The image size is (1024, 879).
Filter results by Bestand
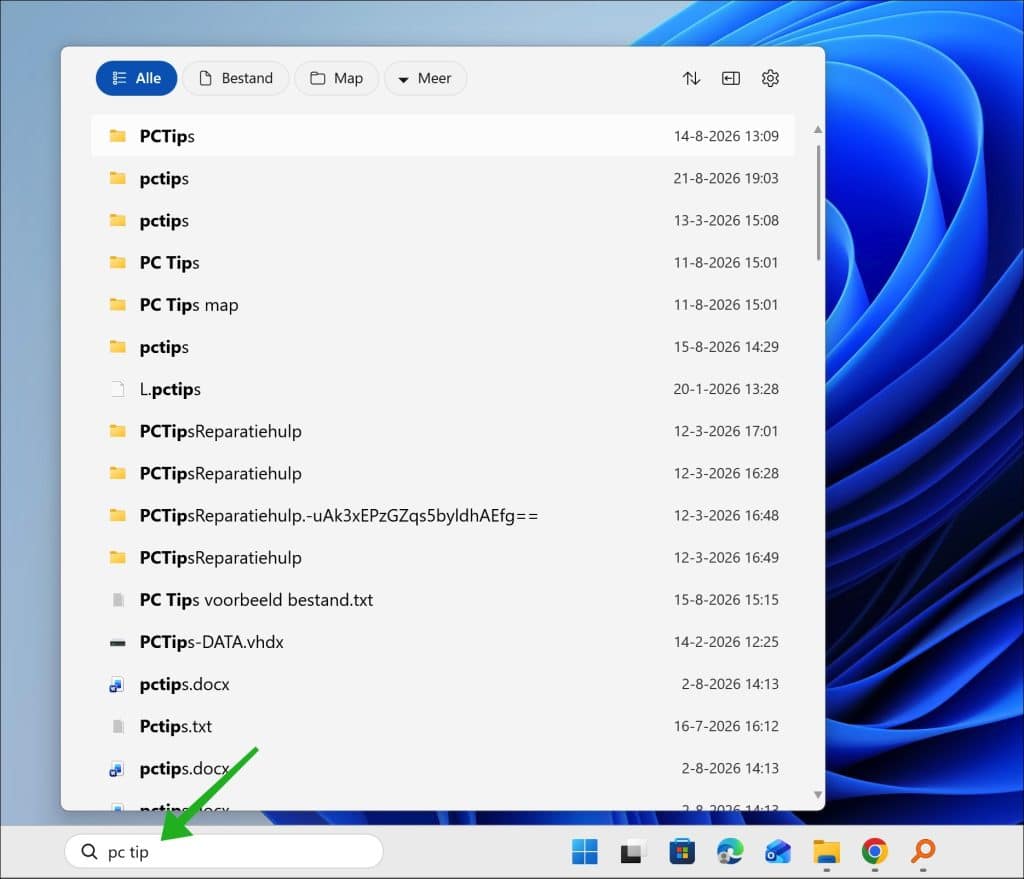pos(236,78)
